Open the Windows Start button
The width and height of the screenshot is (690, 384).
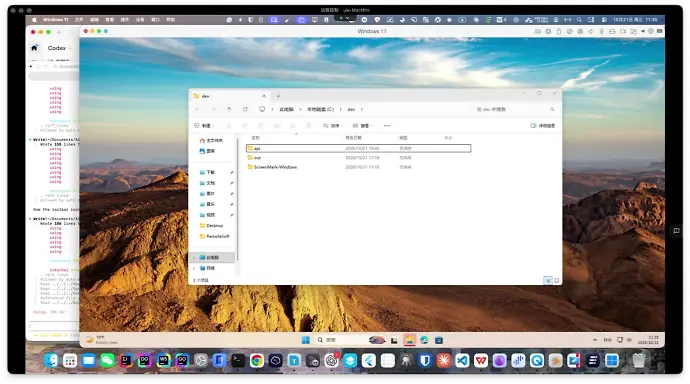pyautogui.click(x=306, y=340)
